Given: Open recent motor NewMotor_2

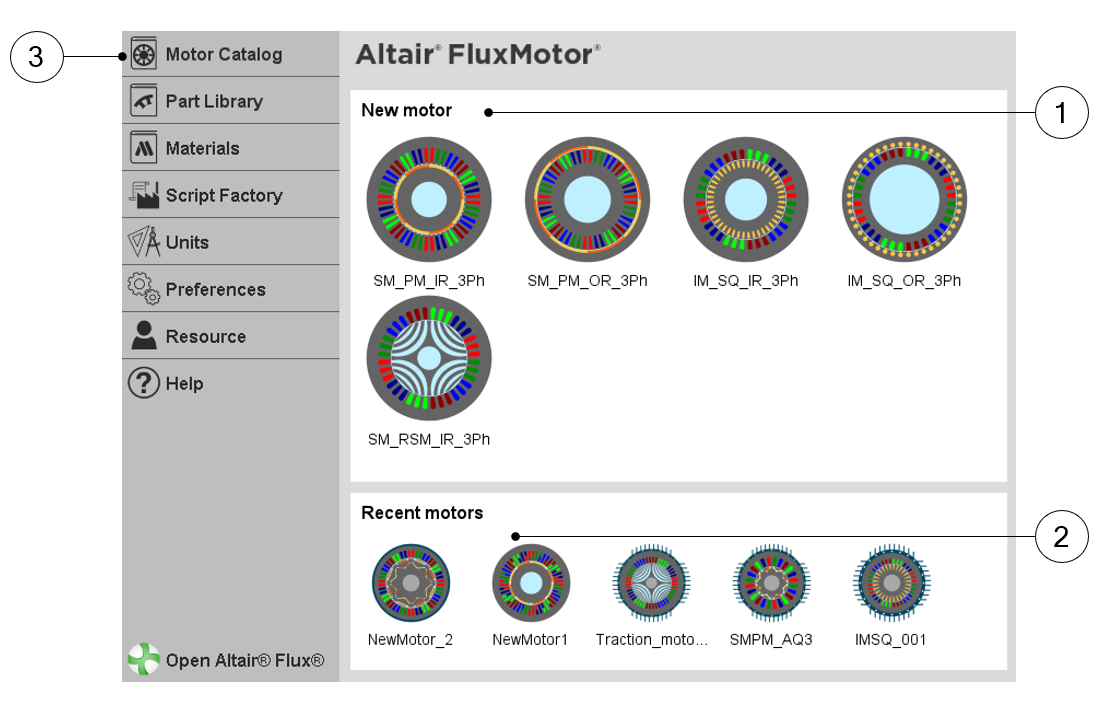Looking at the screenshot, I should (x=410, y=583).
